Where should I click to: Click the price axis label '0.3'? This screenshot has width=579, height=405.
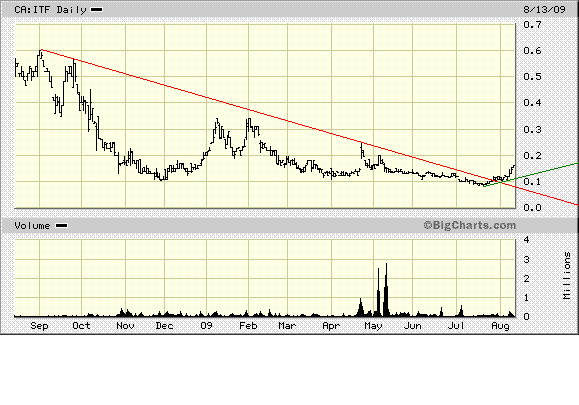click(x=532, y=130)
